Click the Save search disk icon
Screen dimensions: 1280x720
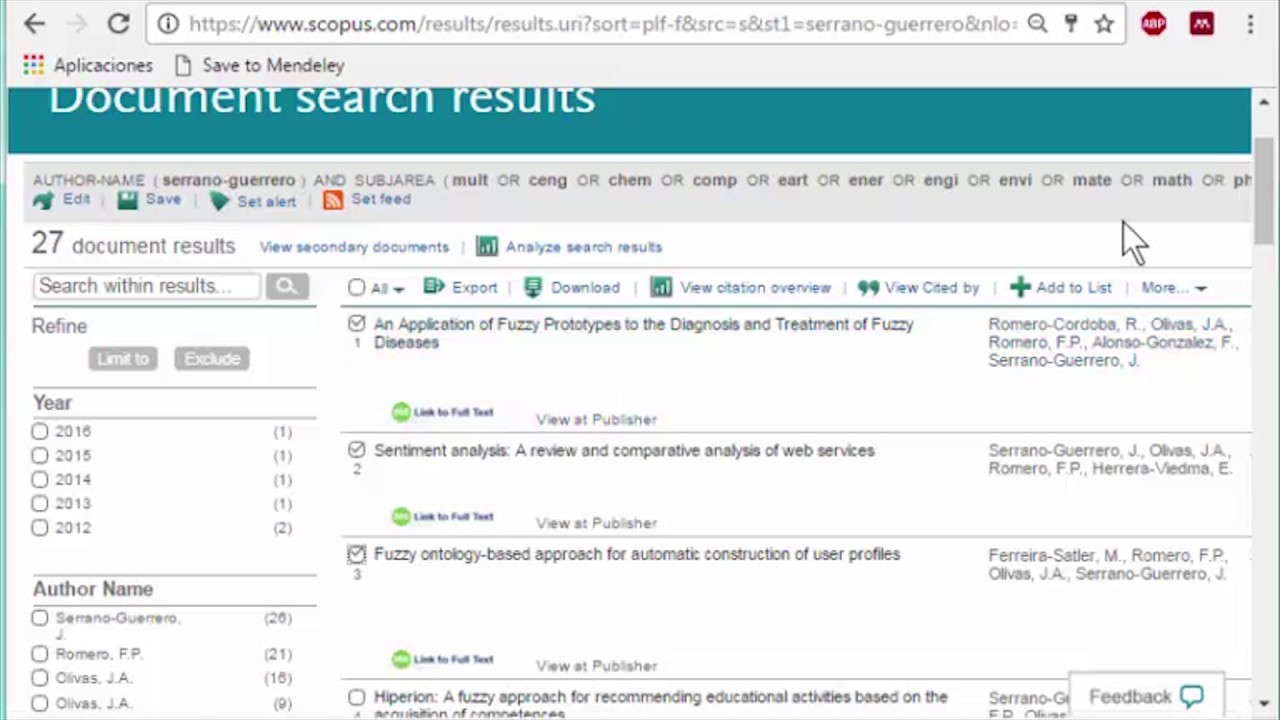coord(127,200)
